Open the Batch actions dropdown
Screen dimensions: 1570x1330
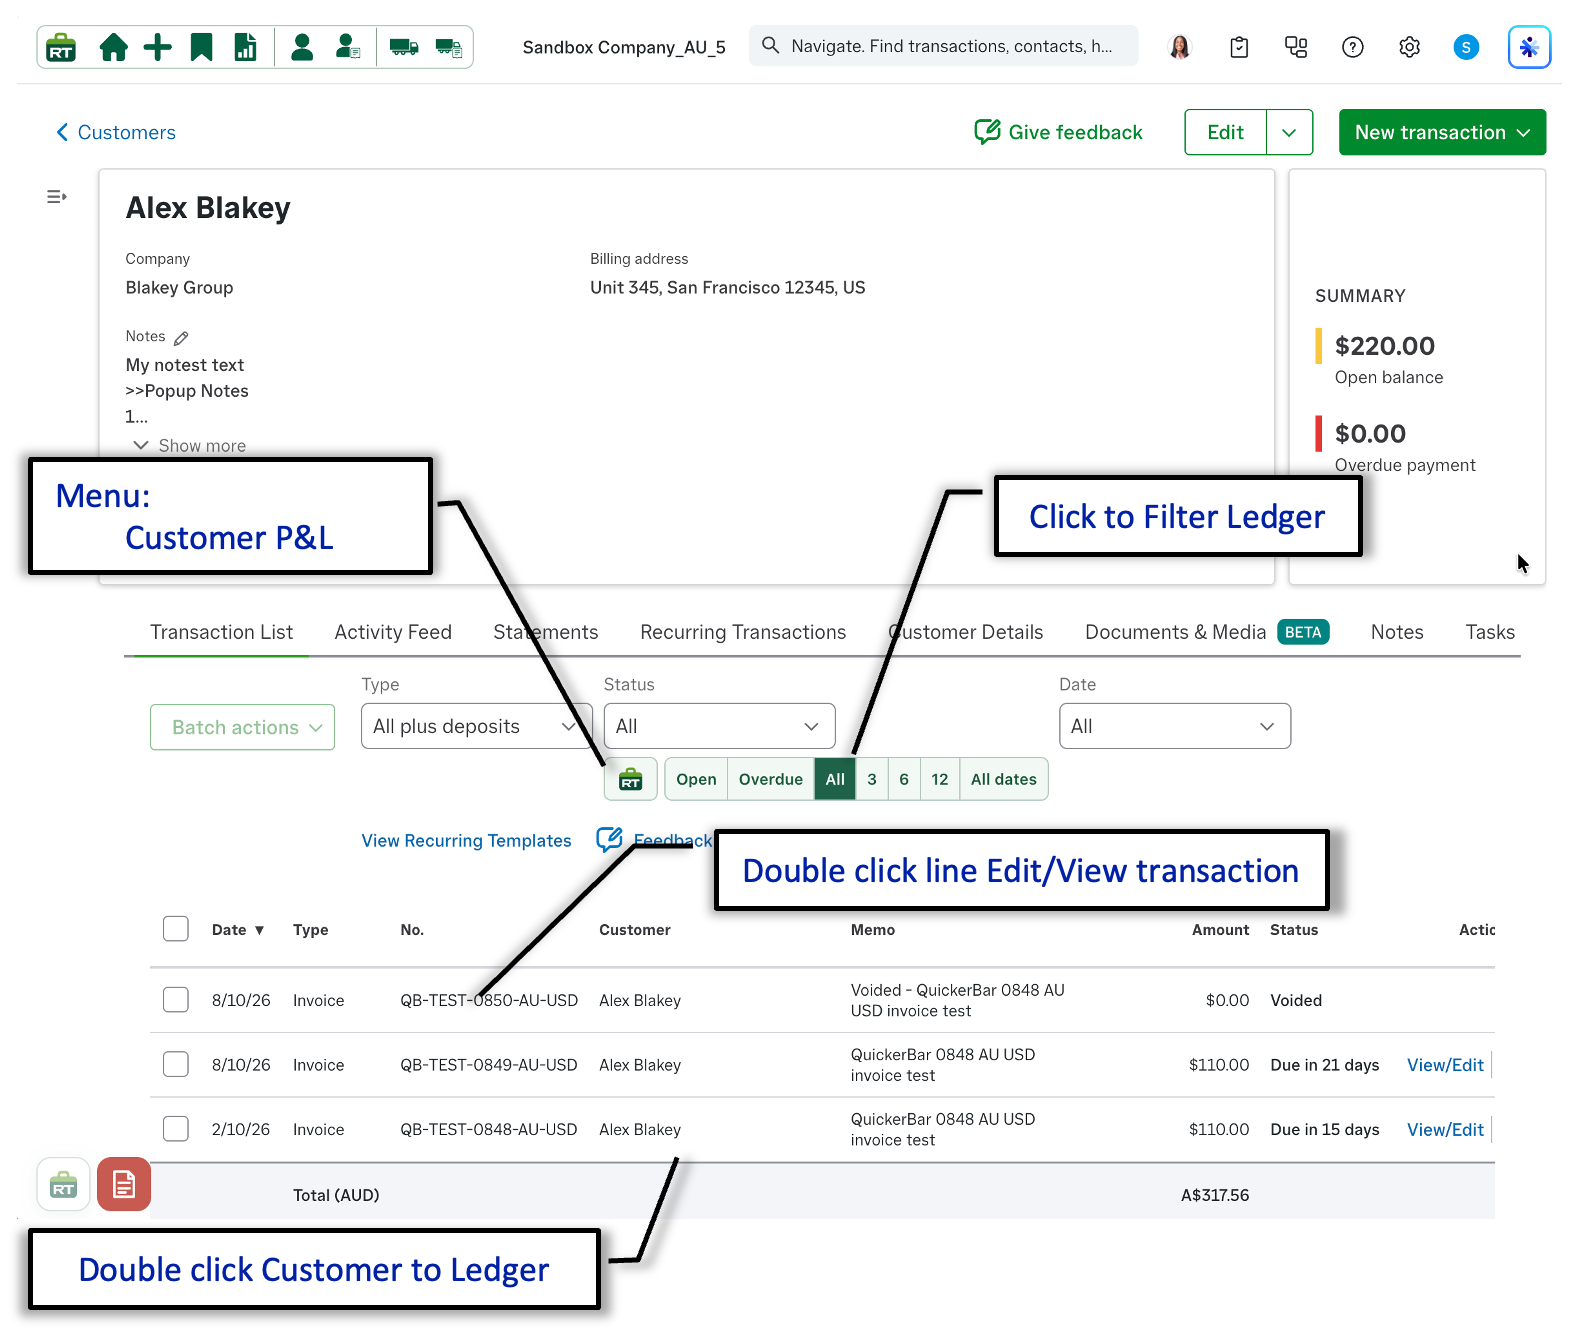[x=242, y=727]
